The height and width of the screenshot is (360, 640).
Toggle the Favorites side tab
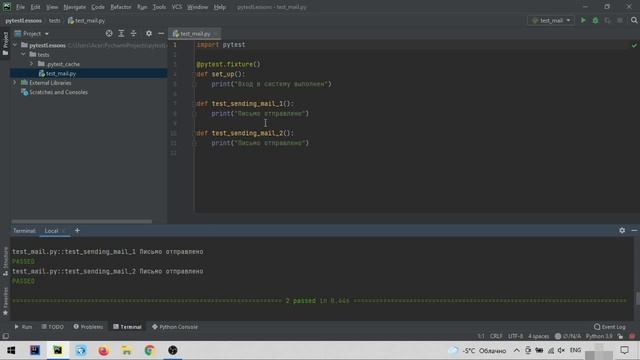pos(5,302)
